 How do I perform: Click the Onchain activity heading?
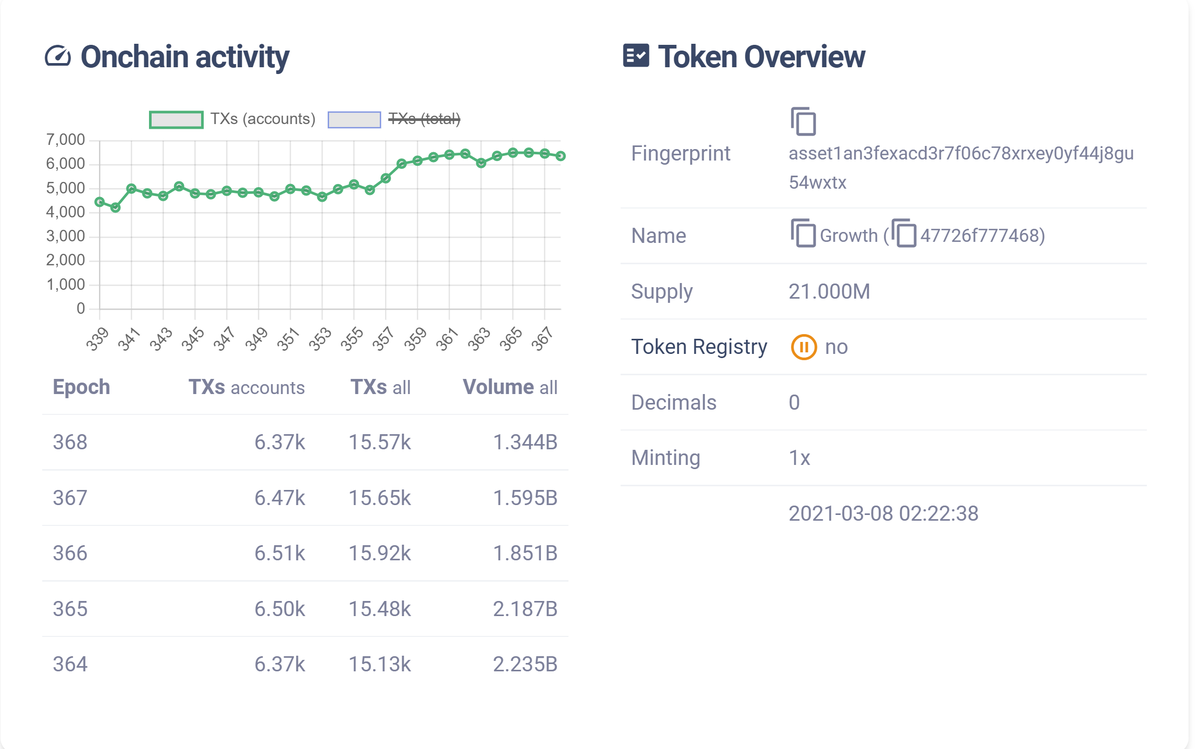[x=185, y=57]
